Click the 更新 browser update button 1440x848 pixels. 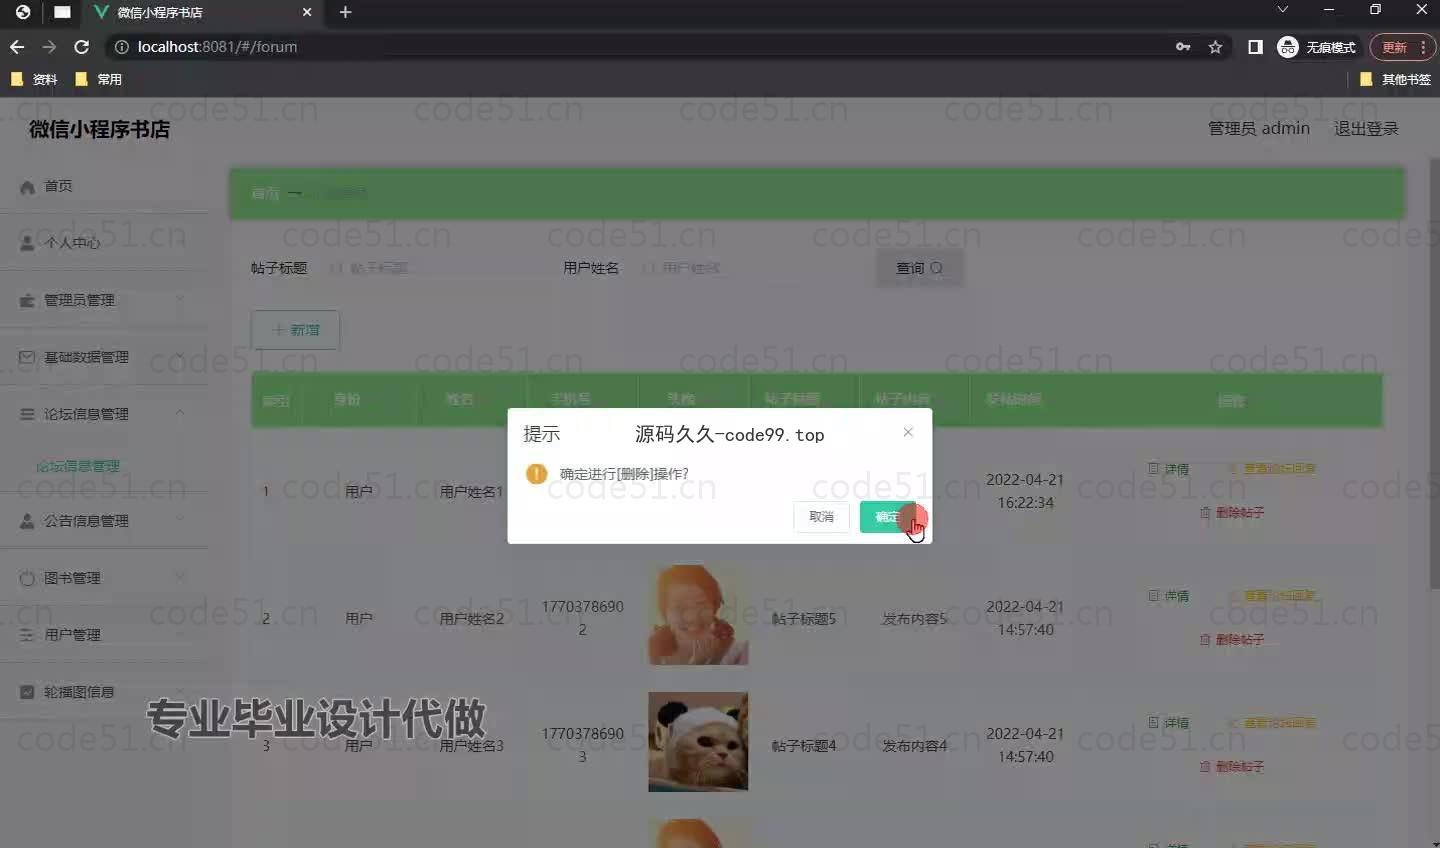click(x=1402, y=47)
